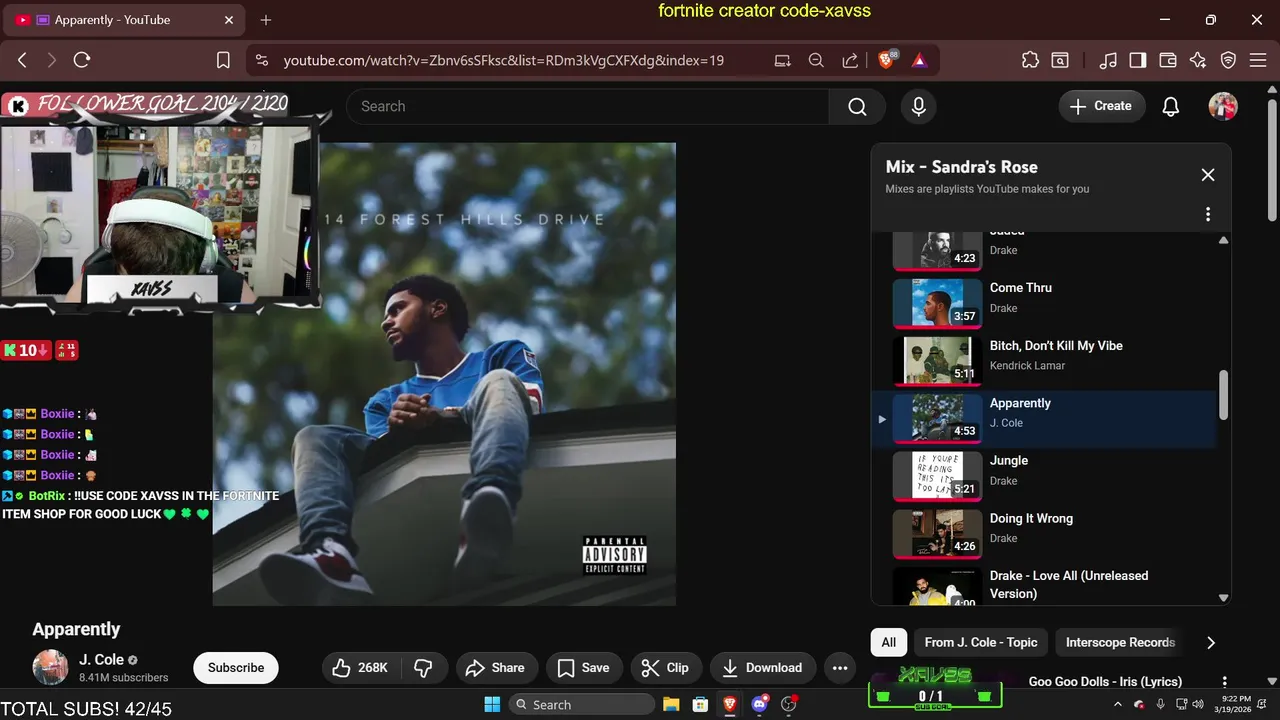Click the album art video player
Screen dimensions: 1280x720
tap(444, 374)
